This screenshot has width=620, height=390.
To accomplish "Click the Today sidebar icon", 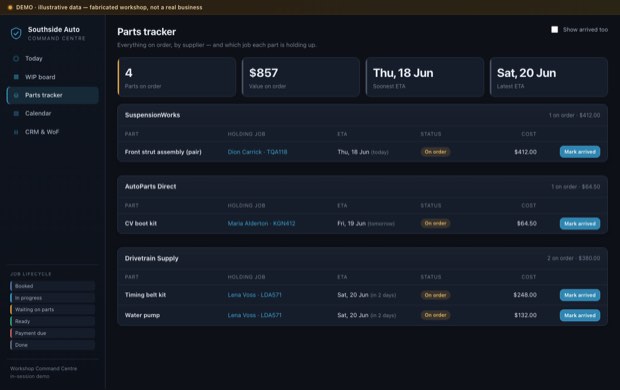I will 16,59.
